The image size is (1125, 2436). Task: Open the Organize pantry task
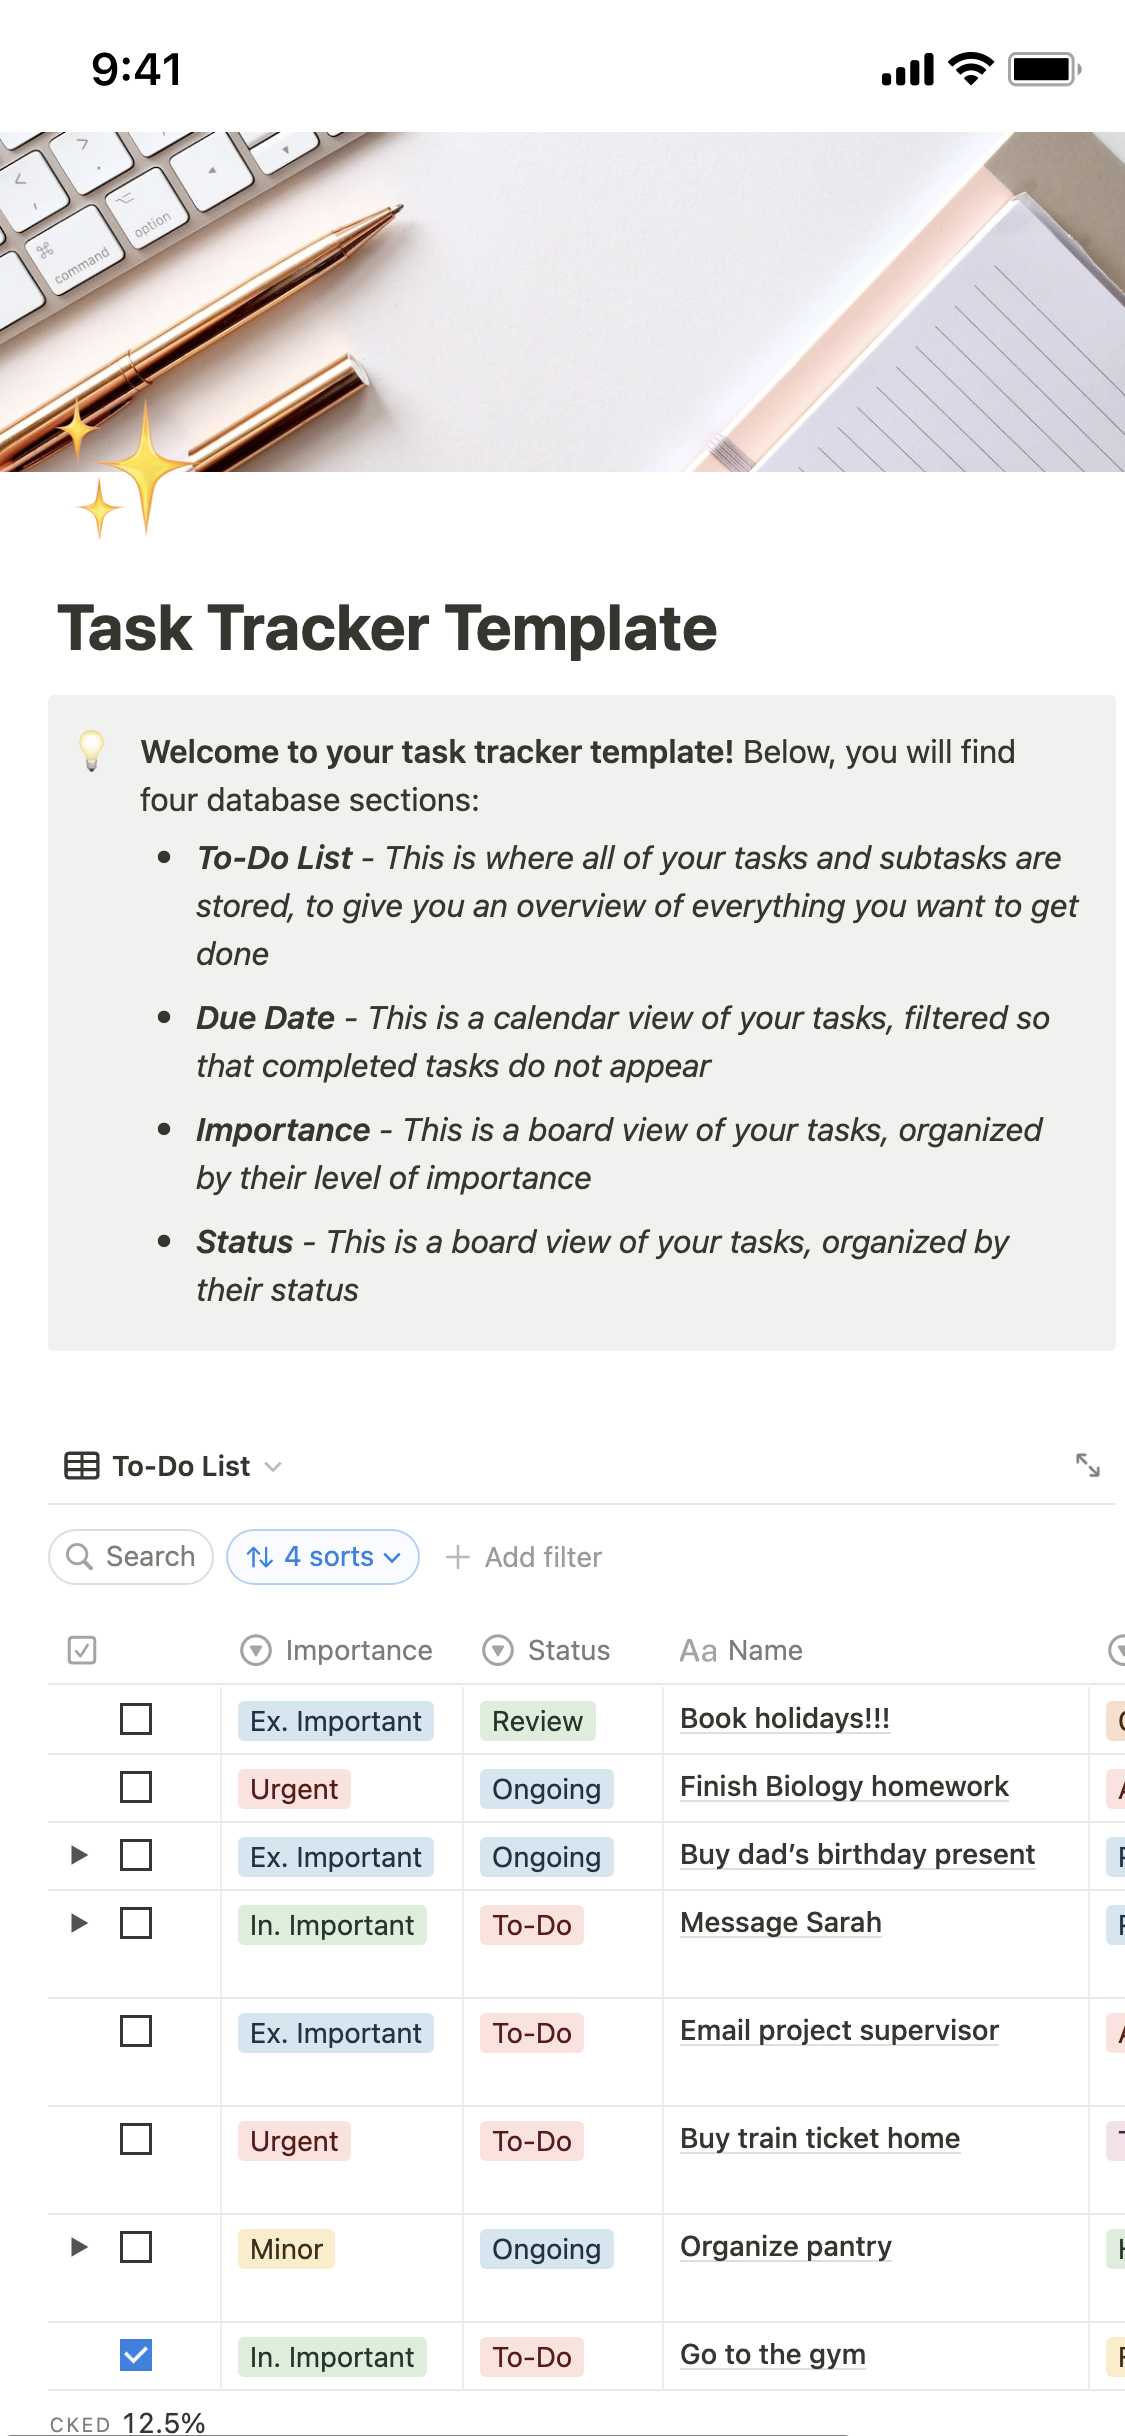point(785,2246)
